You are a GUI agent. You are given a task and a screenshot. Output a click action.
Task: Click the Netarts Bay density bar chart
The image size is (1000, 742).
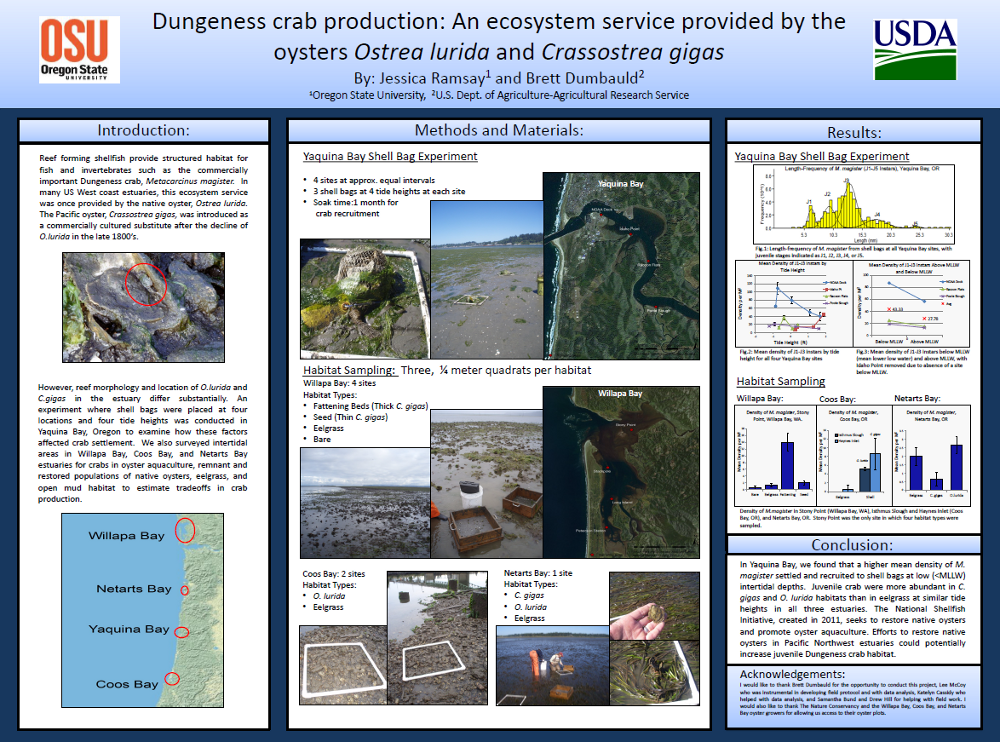(x=932, y=456)
